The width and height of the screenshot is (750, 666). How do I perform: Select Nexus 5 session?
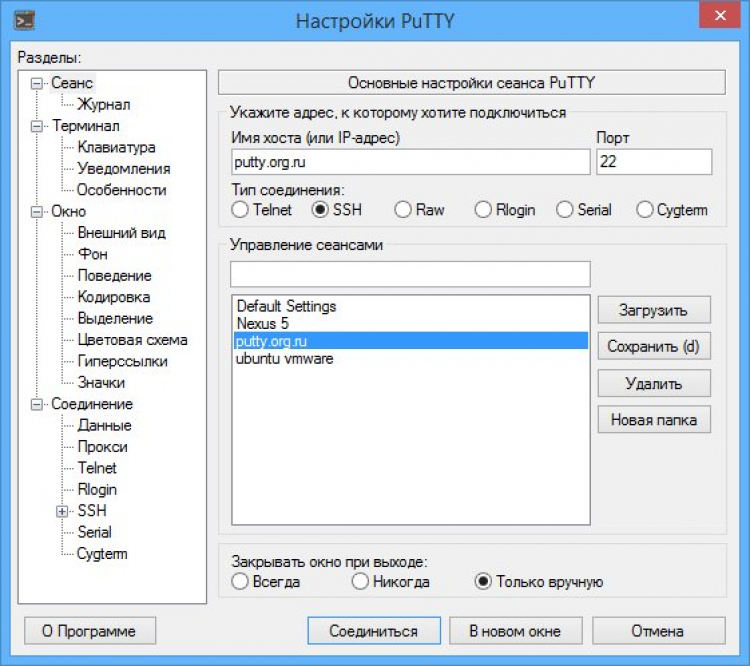(411, 324)
